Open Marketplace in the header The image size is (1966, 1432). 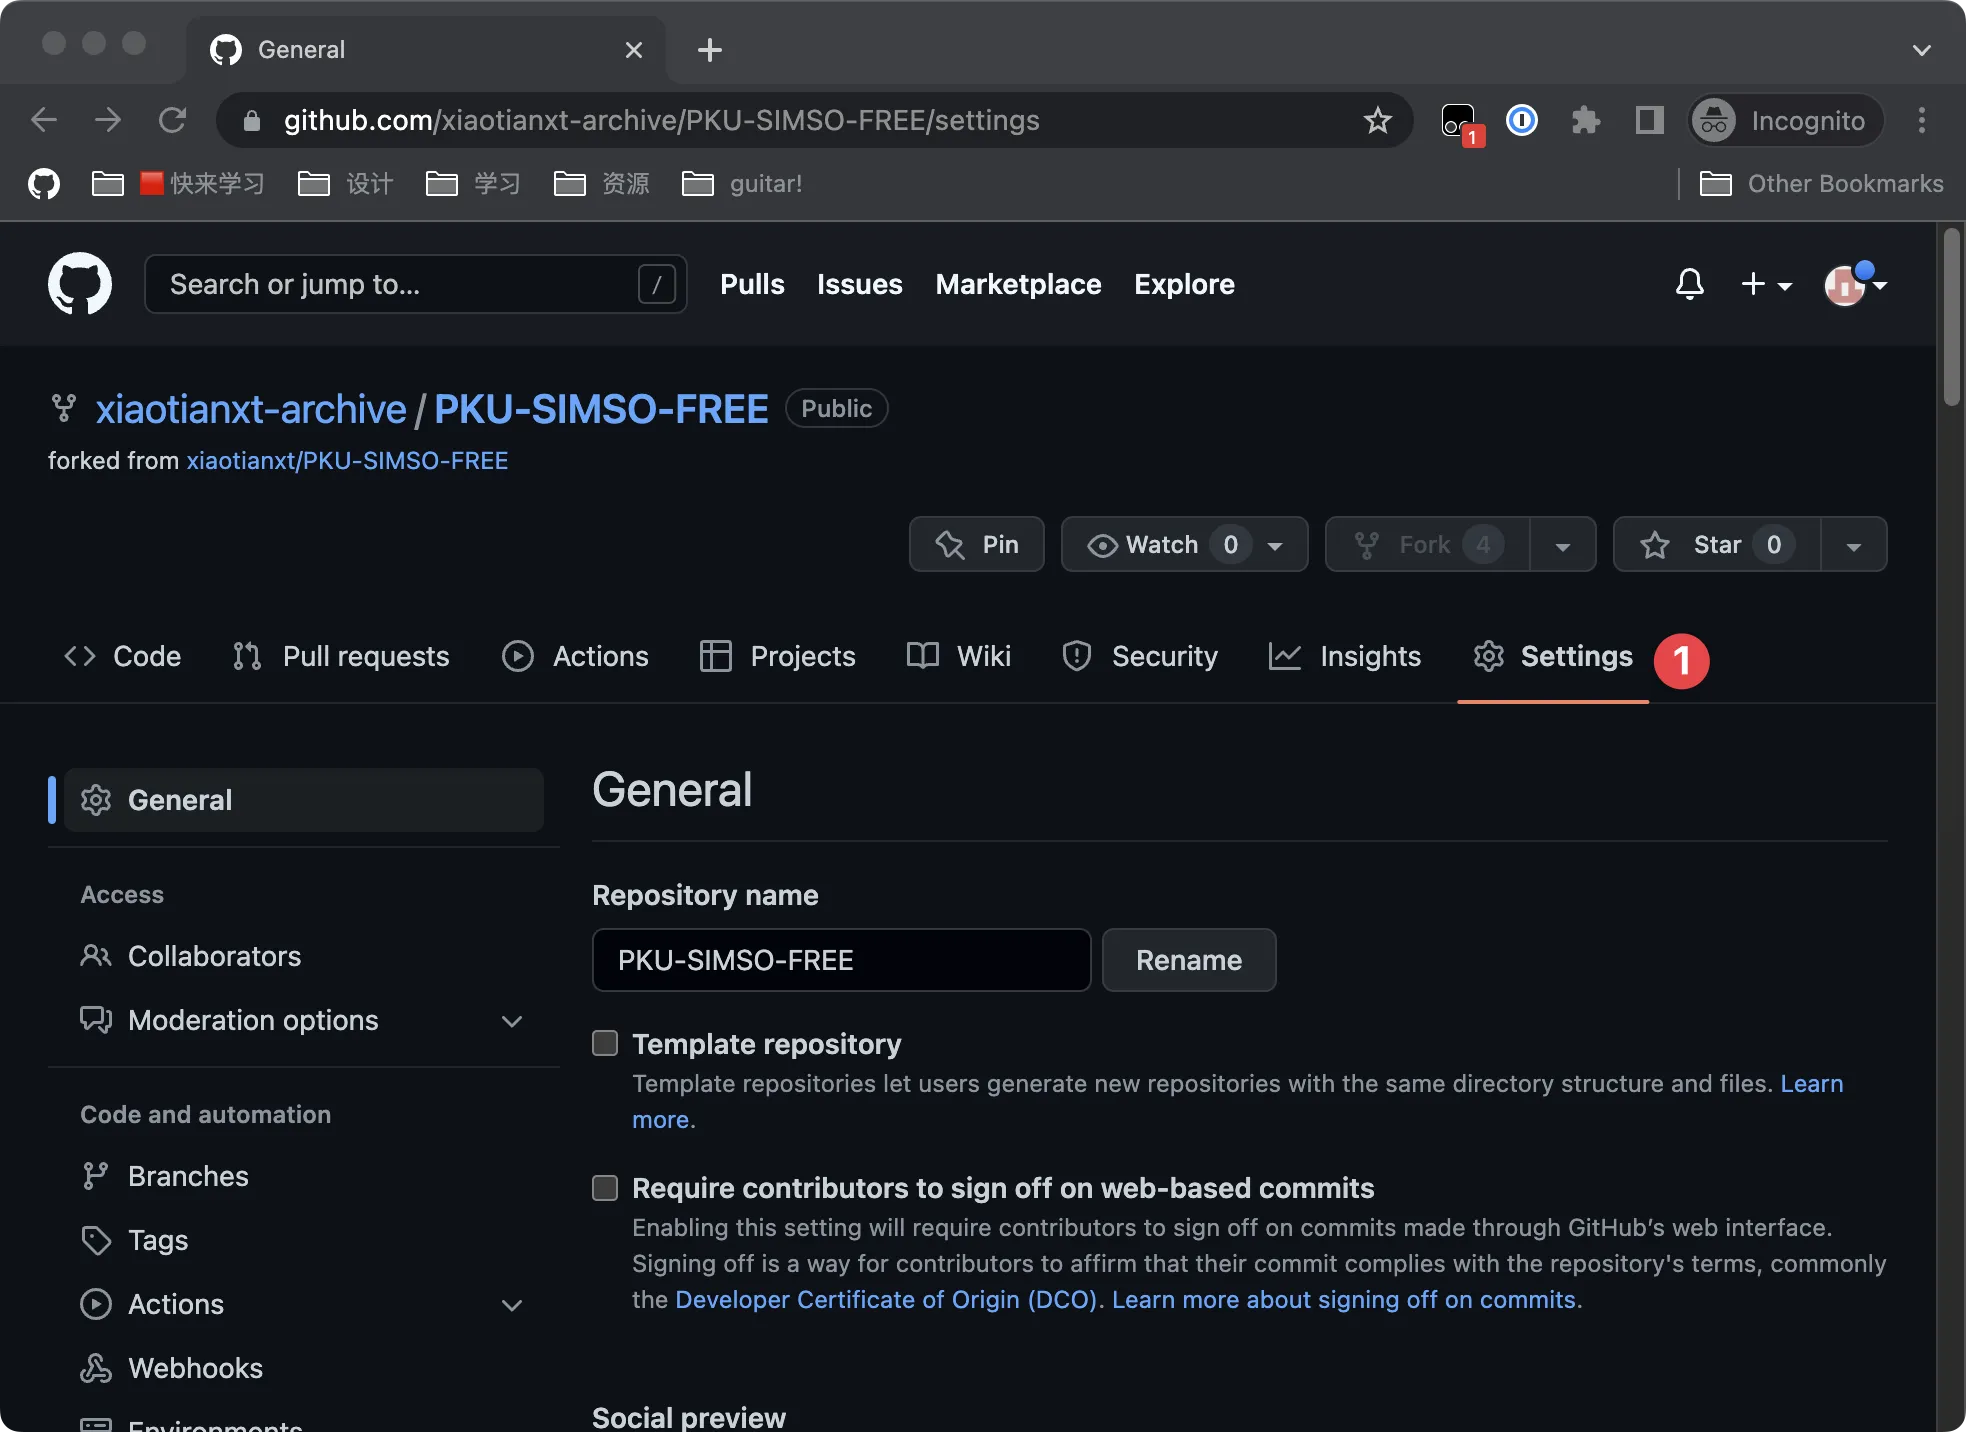[1018, 284]
